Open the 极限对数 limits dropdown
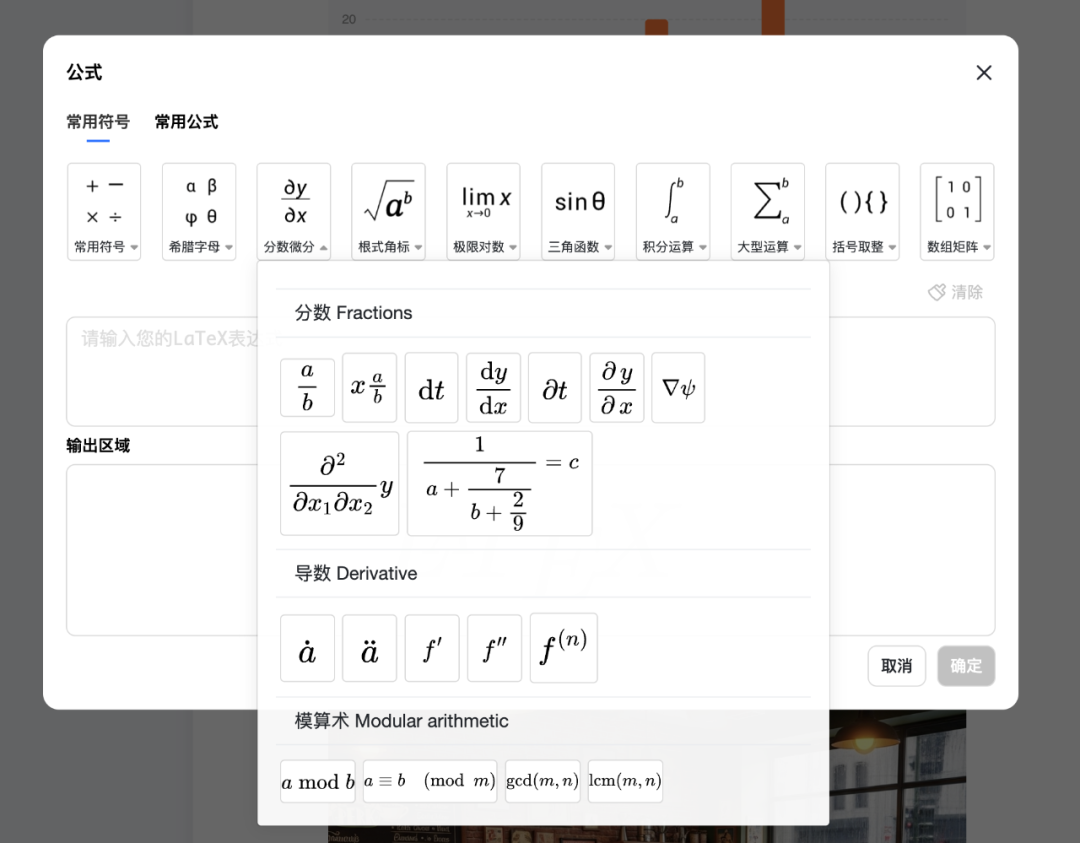Viewport: 1080px width, 843px height. click(484, 211)
